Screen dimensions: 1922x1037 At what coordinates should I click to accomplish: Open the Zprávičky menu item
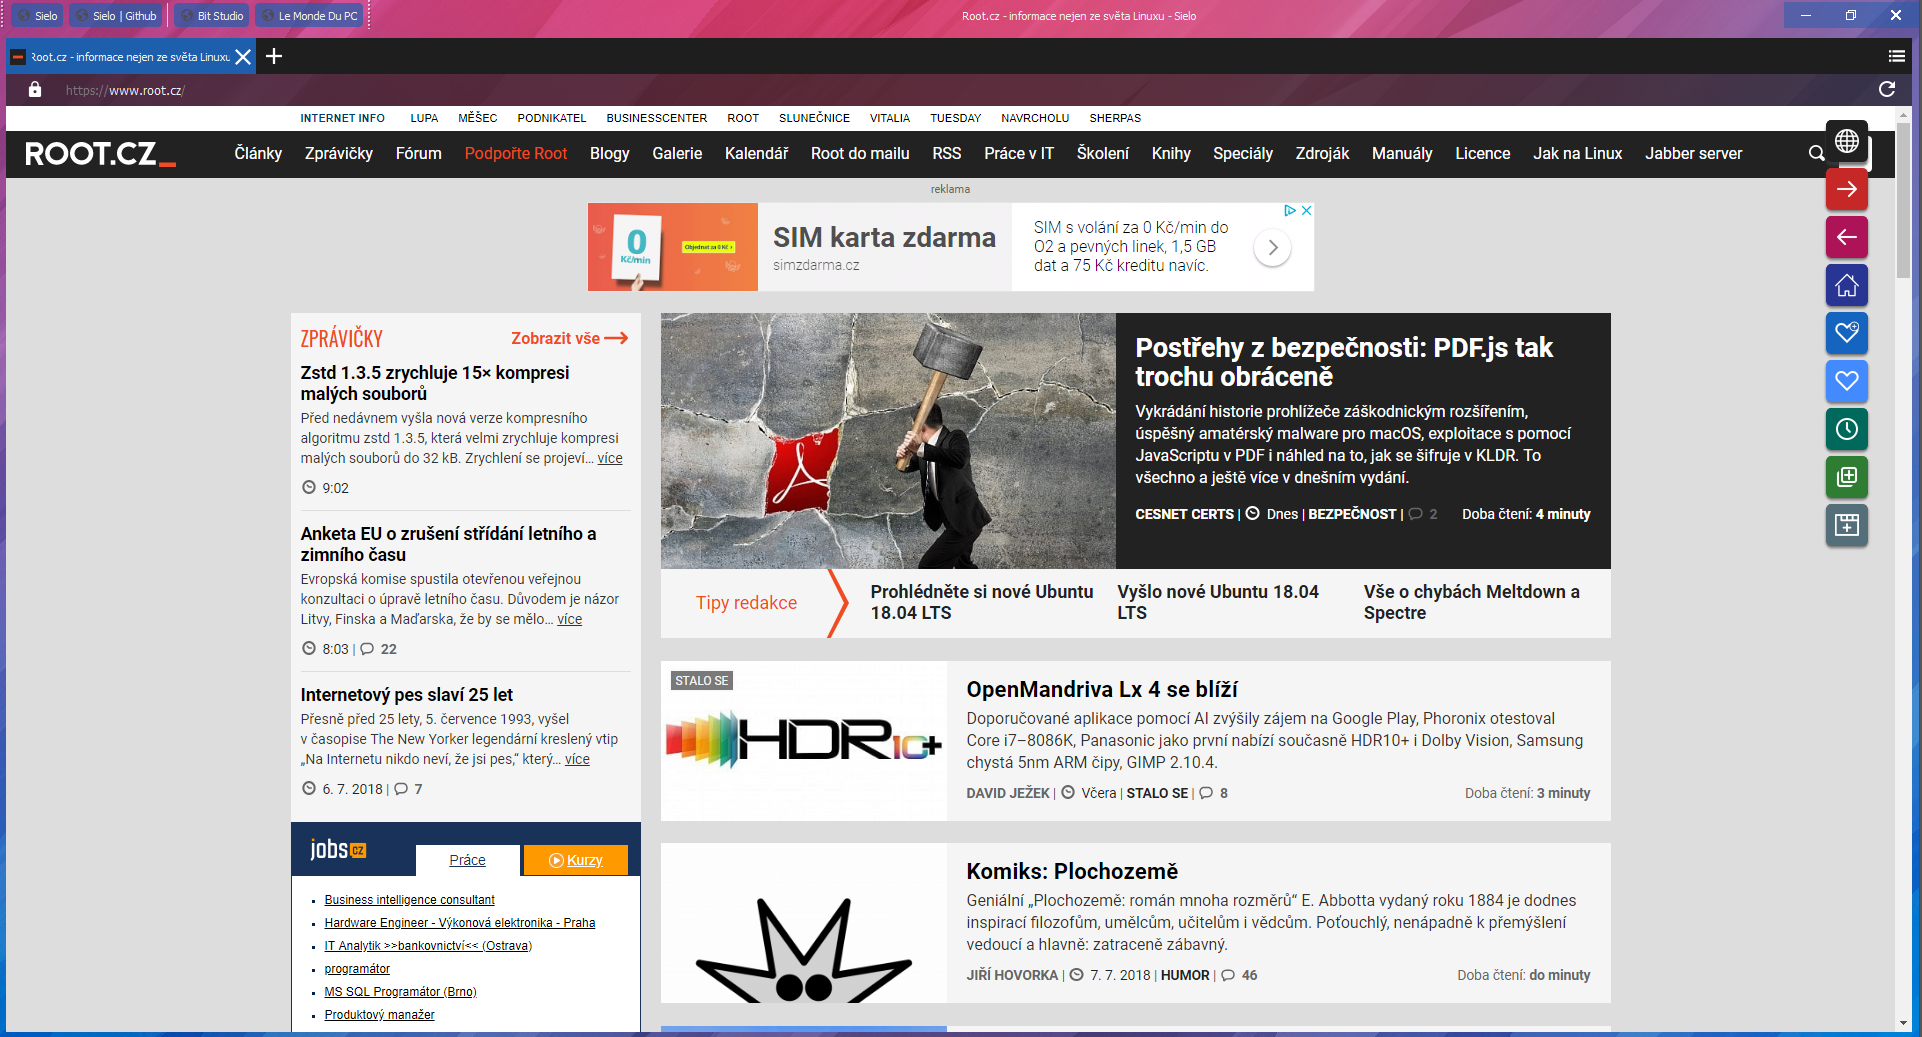point(339,153)
